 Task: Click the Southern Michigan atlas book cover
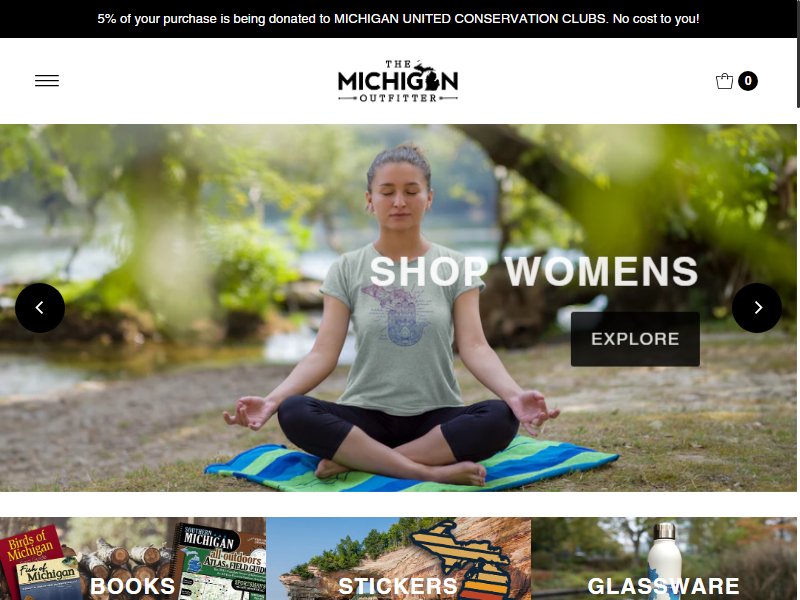[x=218, y=561]
